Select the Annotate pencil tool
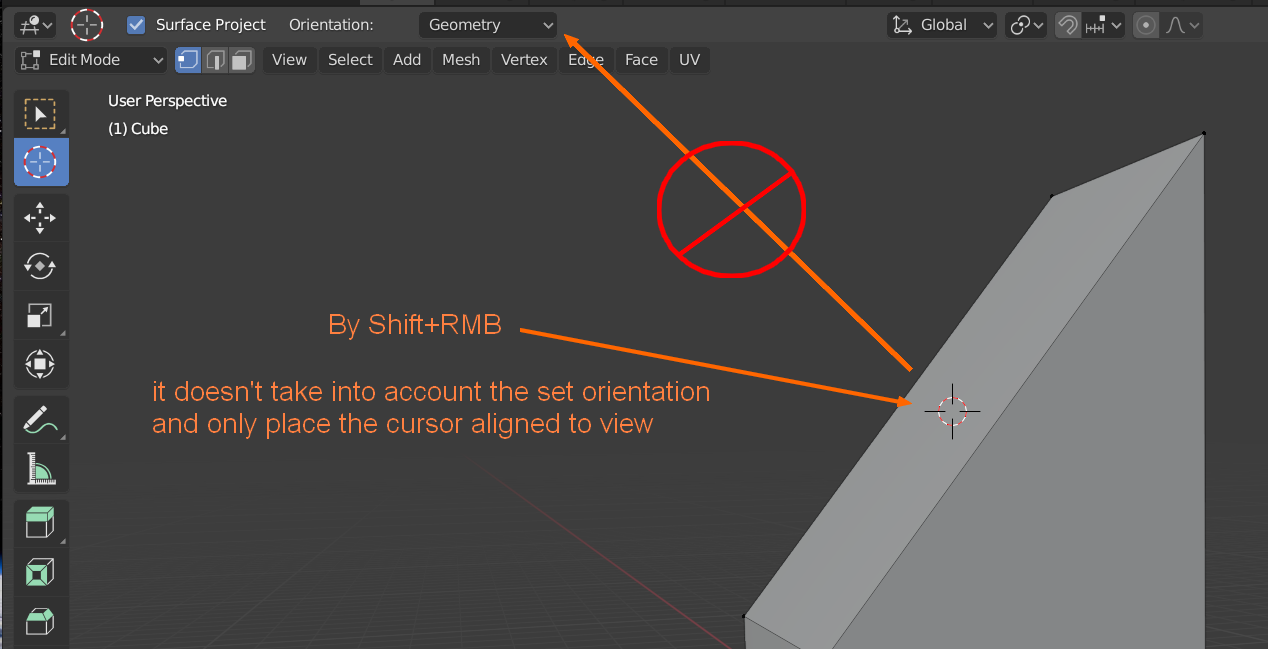The image size is (1268, 649). (41, 420)
